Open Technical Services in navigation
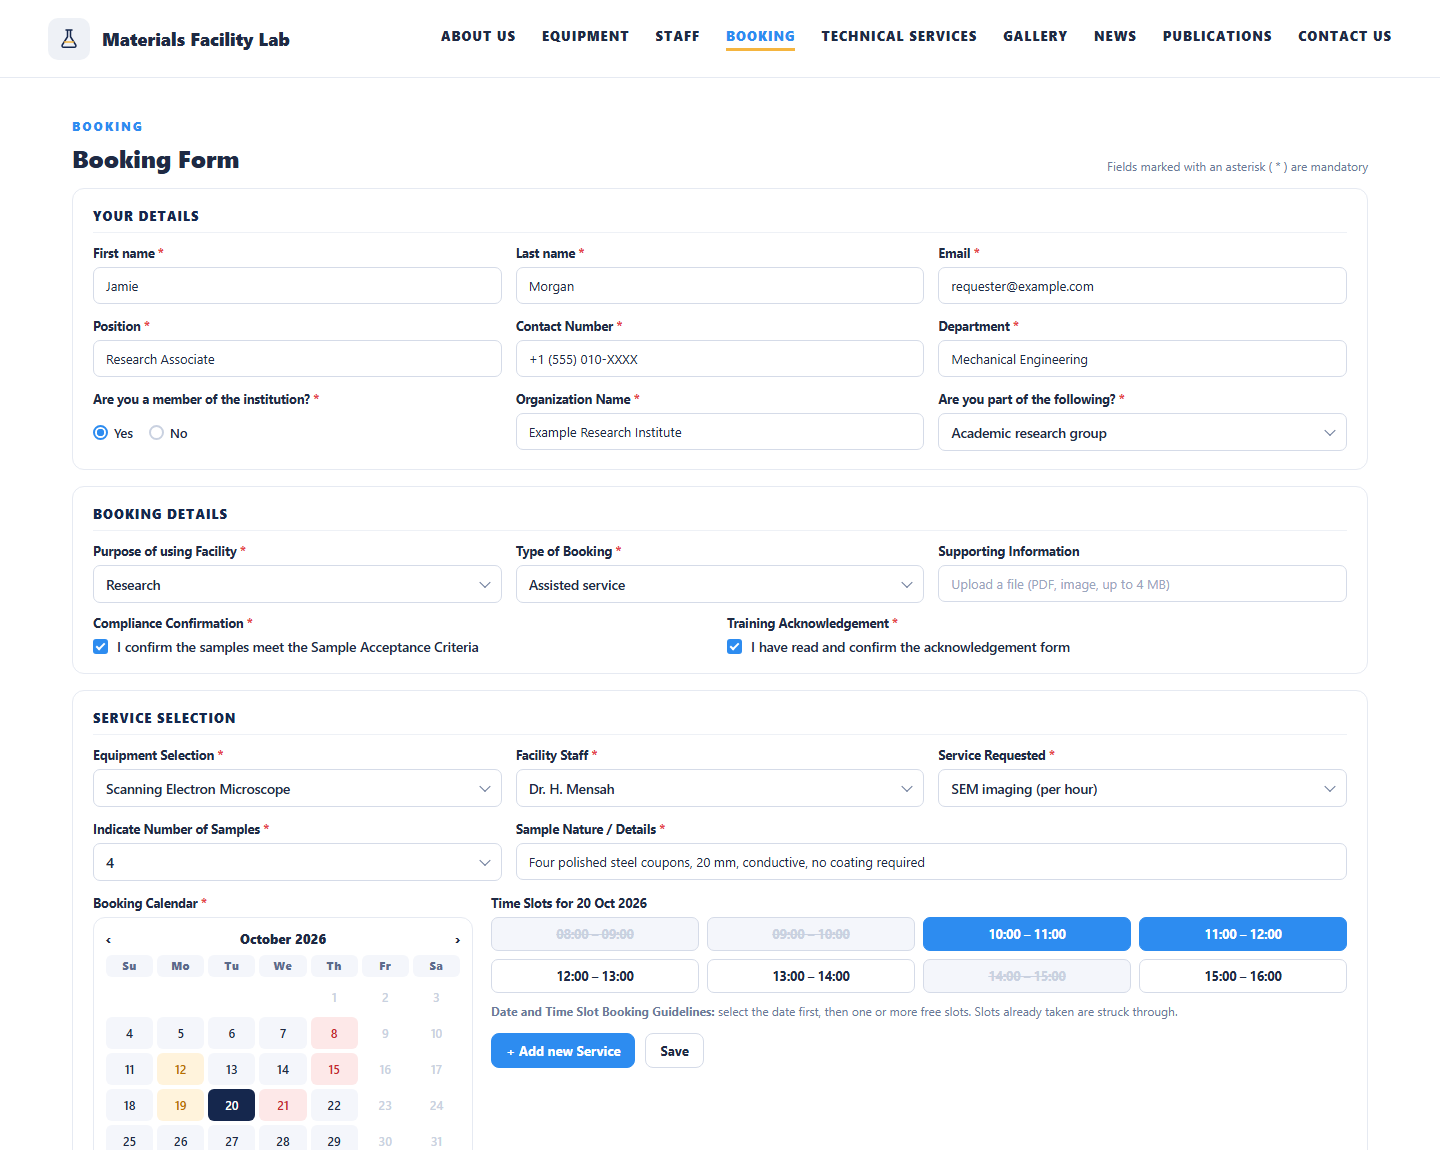1440x1150 pixels. [x=899, y=36]
